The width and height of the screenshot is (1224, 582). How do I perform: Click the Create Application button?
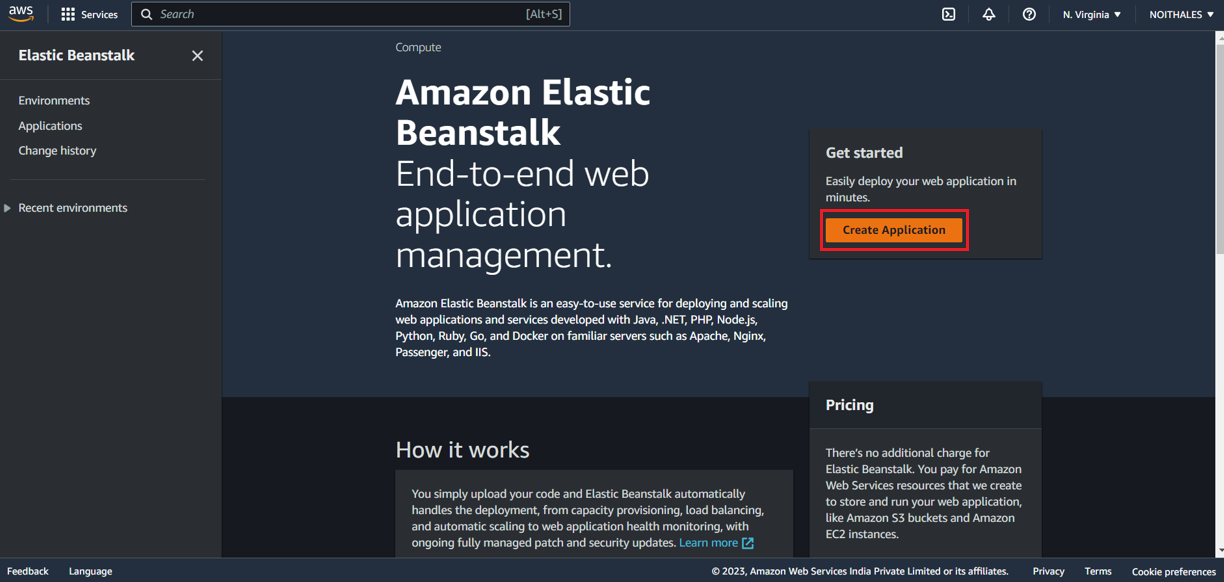click(893, 229)
